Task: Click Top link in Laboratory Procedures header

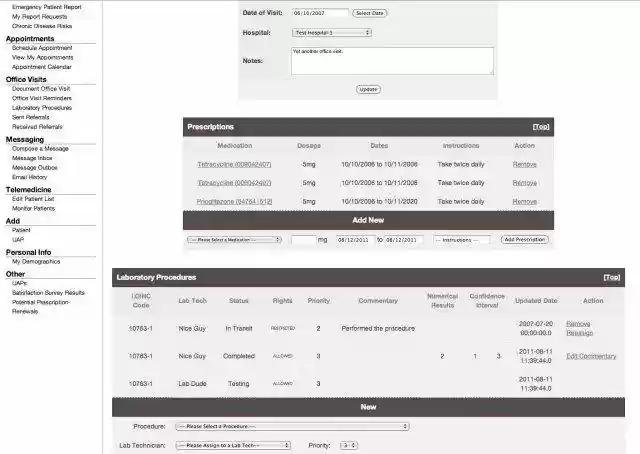Action: (611, 278)
